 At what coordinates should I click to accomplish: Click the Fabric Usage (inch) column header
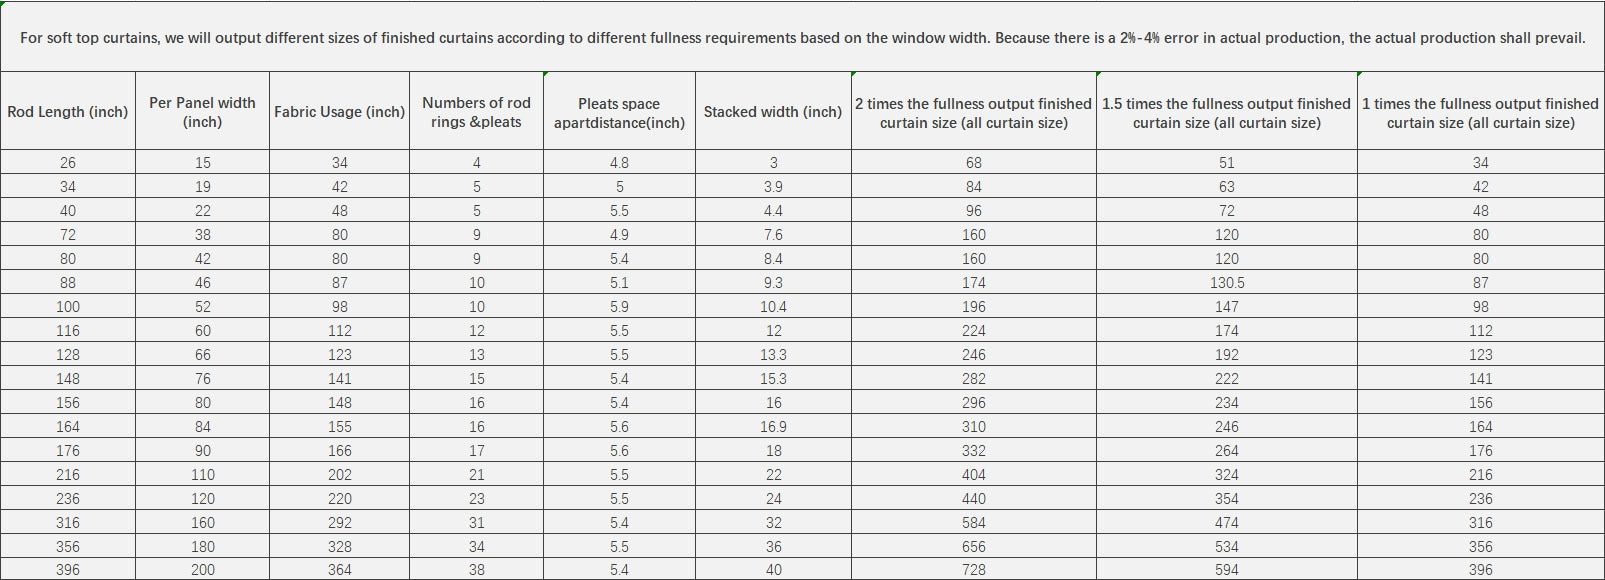[339, 111]
